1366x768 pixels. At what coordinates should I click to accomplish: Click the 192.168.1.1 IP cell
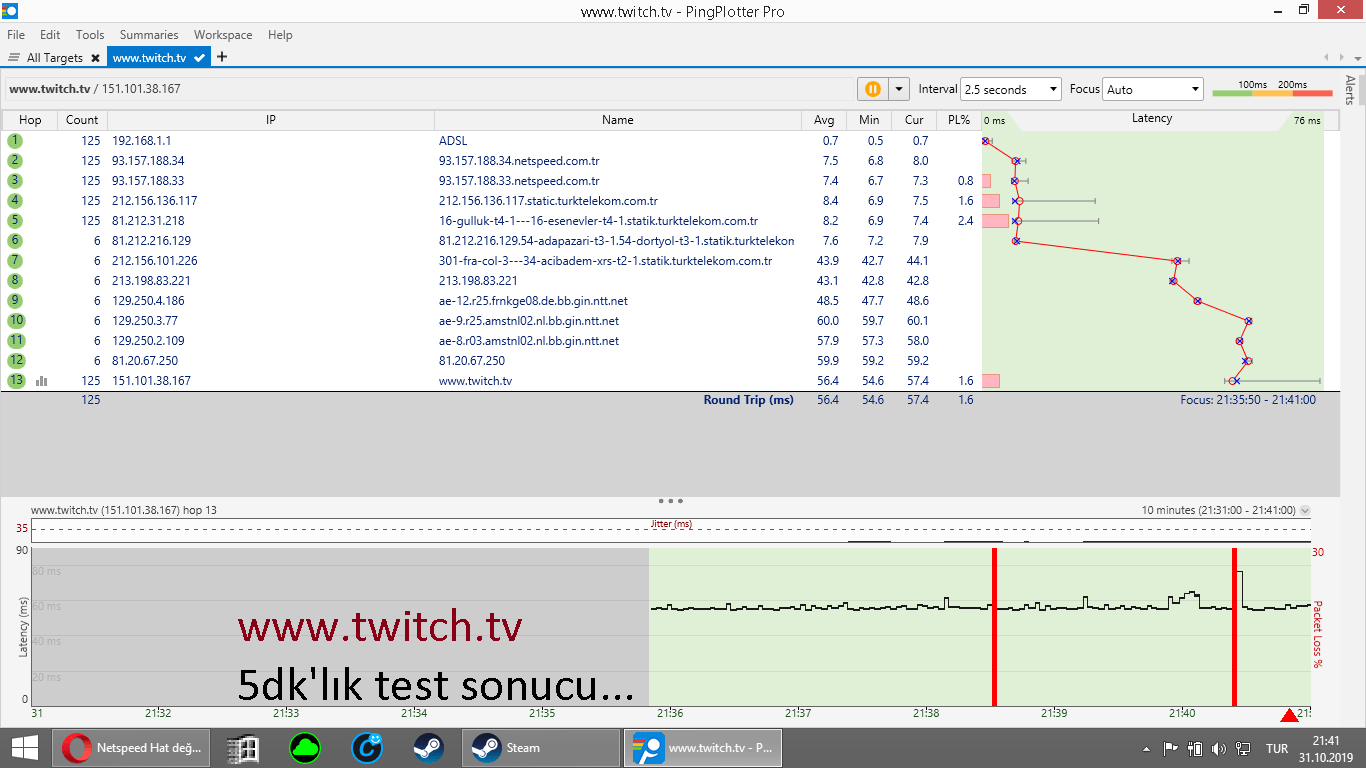[x=141, y=141]
